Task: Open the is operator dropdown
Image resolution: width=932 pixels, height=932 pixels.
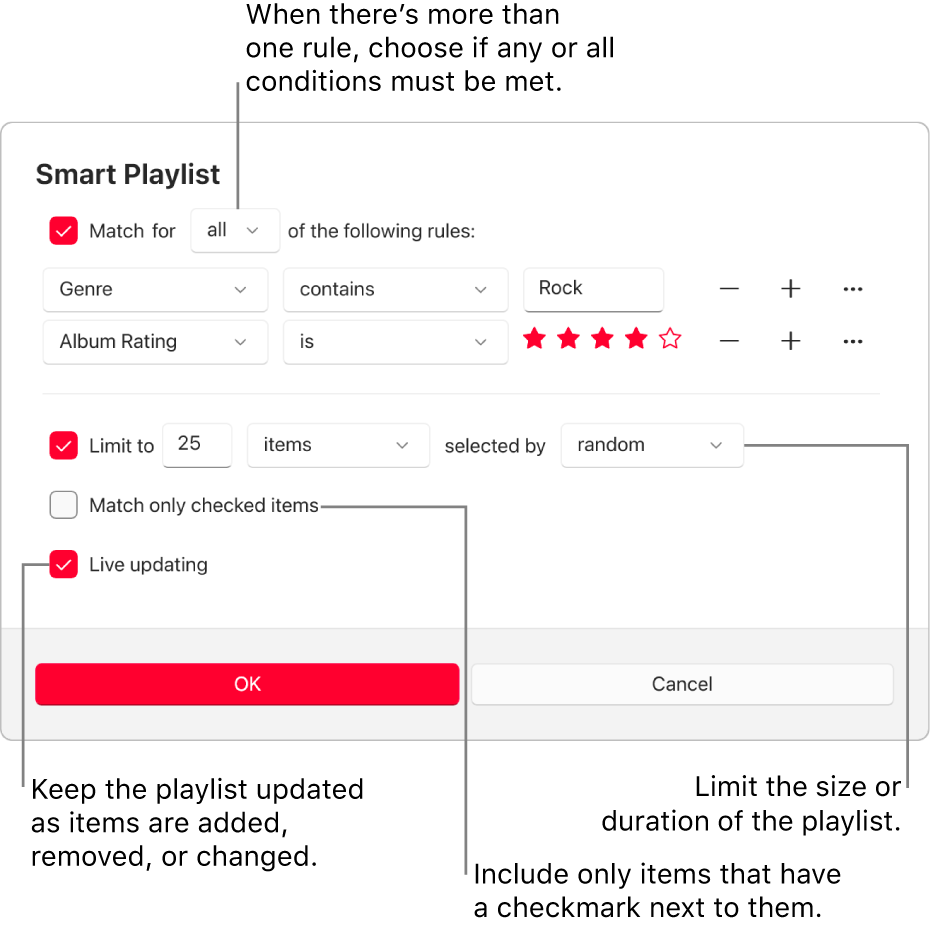Action: tap(395, 341)
